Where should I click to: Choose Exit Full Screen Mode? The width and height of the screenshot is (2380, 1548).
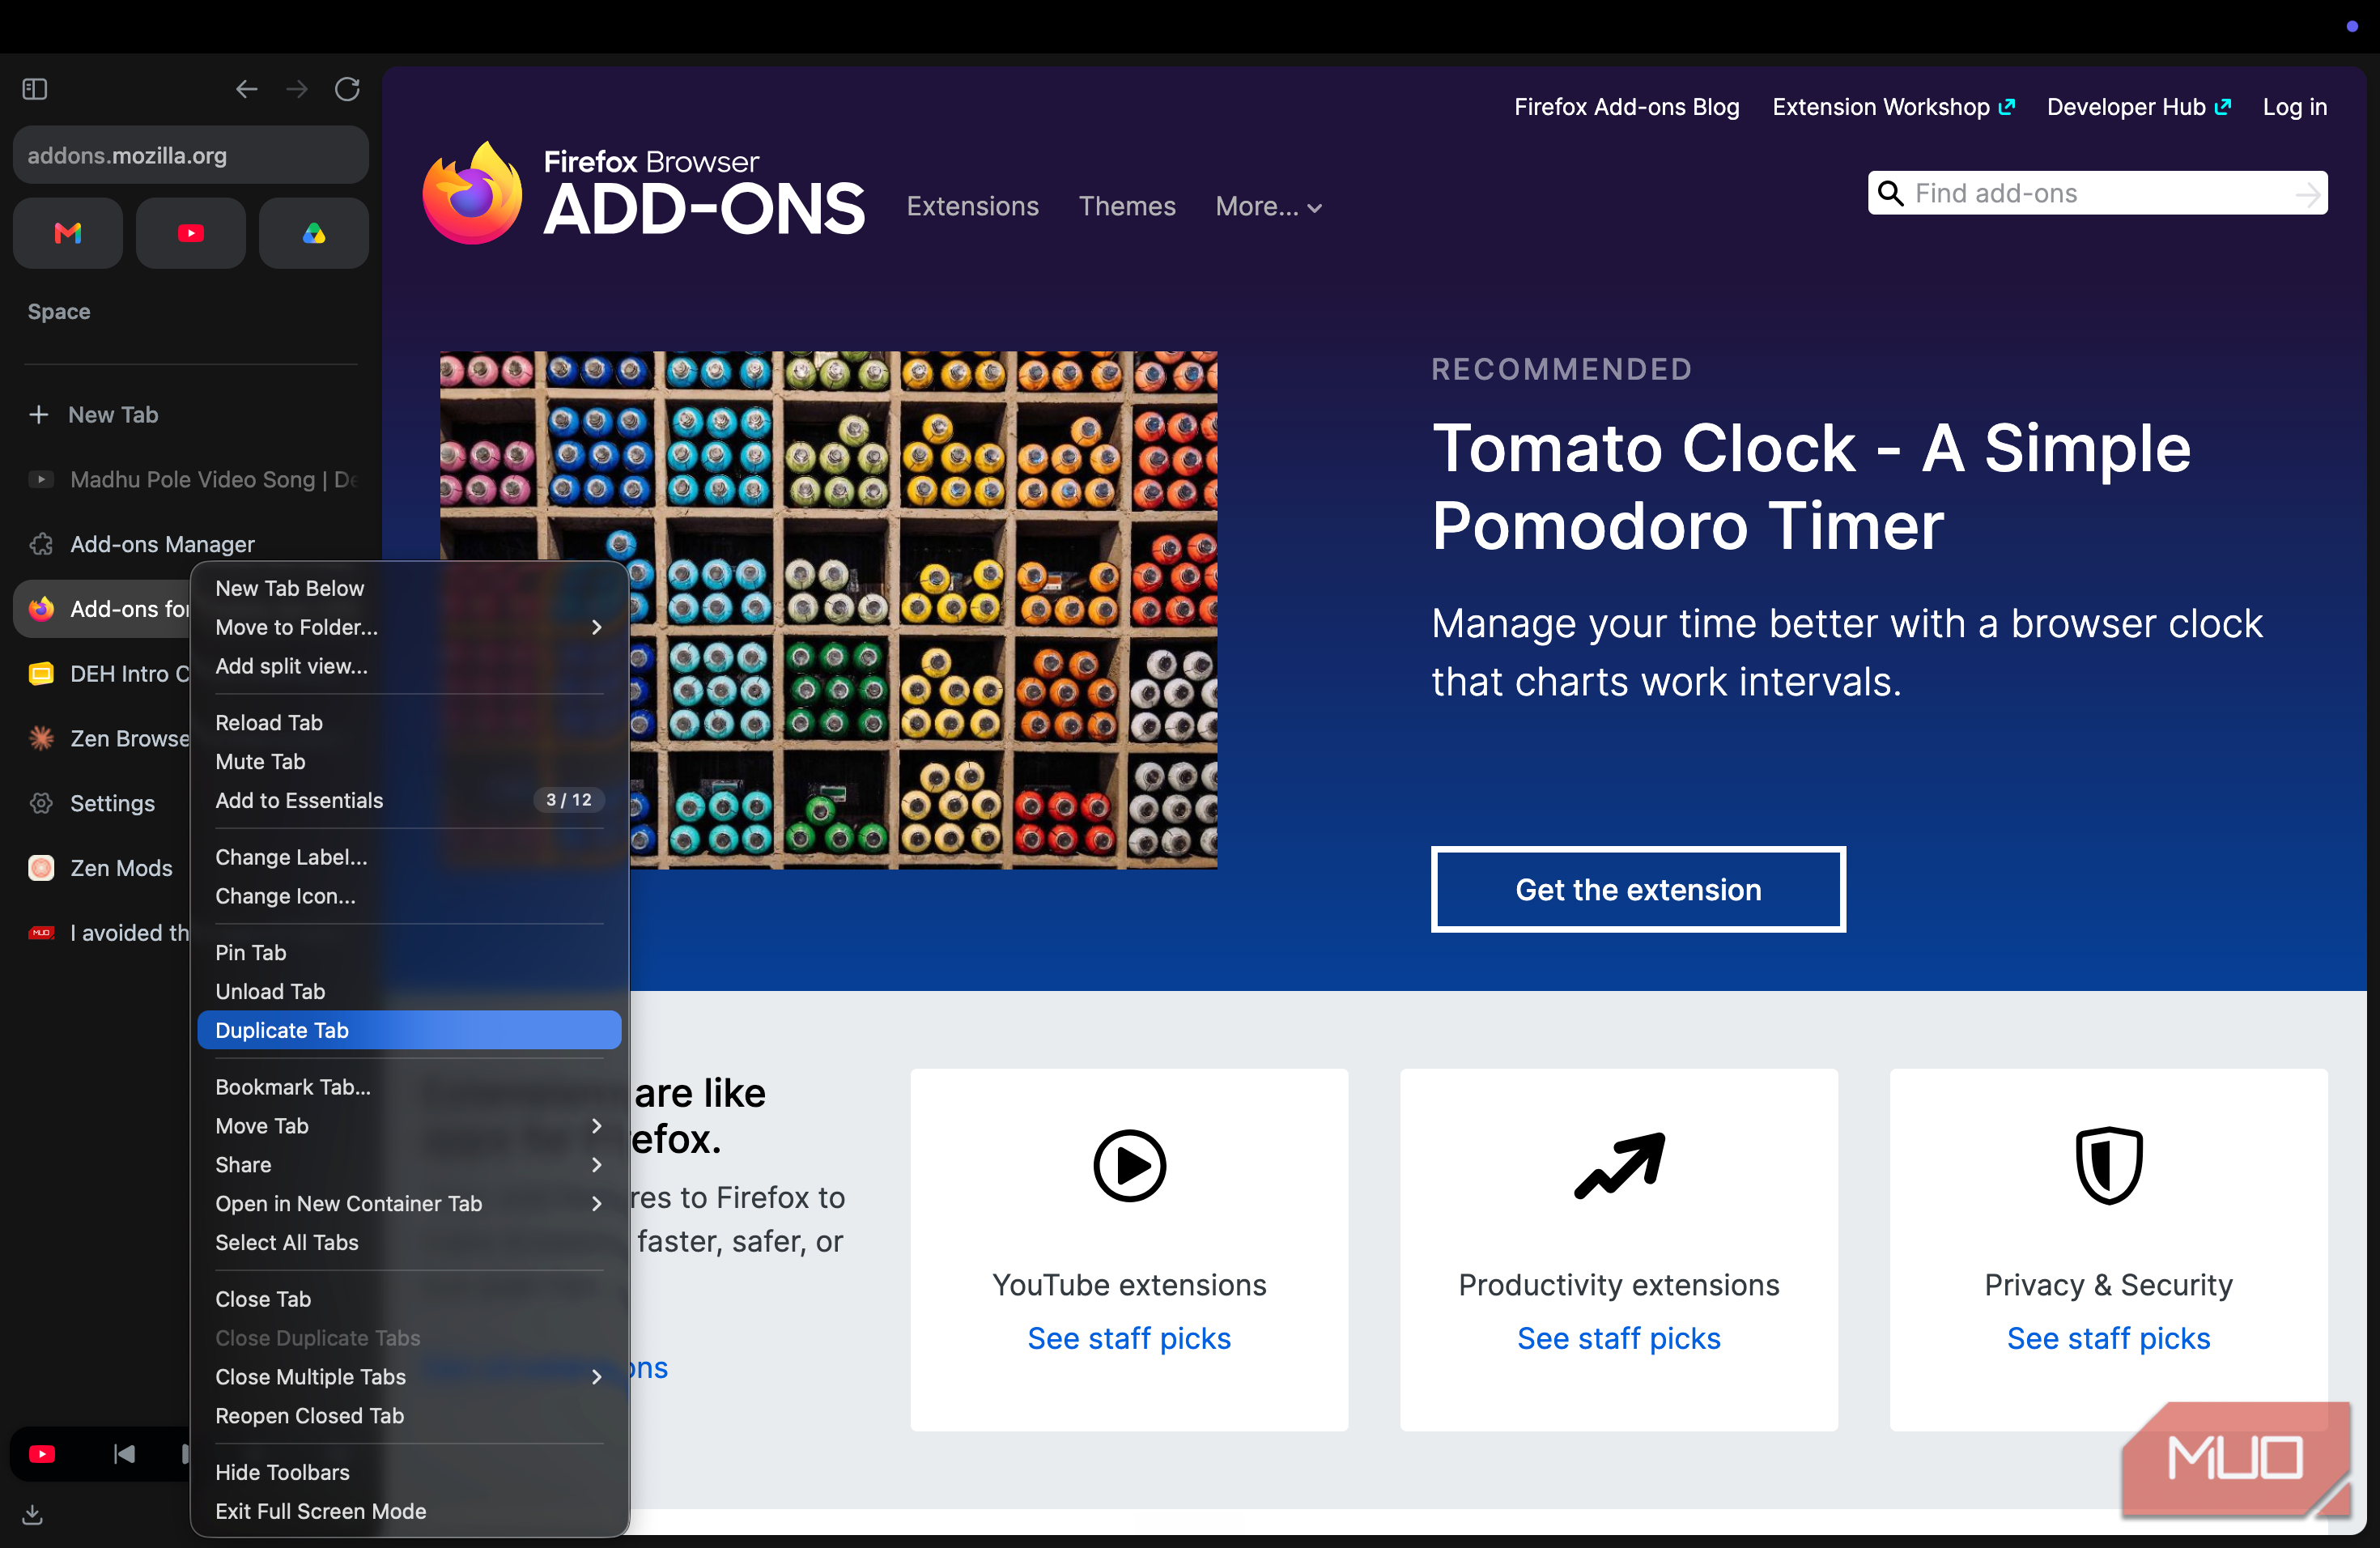[410, 1512]
